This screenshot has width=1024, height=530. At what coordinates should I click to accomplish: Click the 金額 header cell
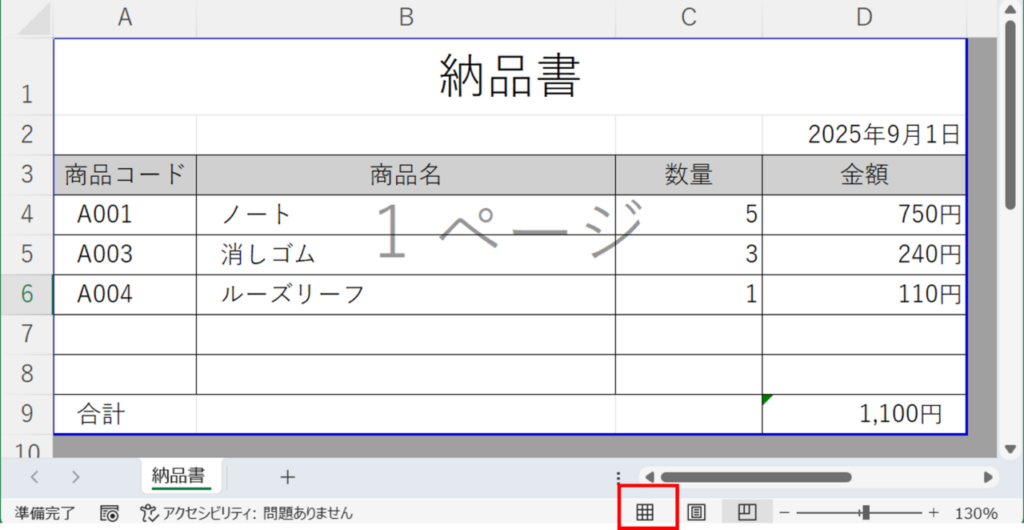(x=864, y=175)
